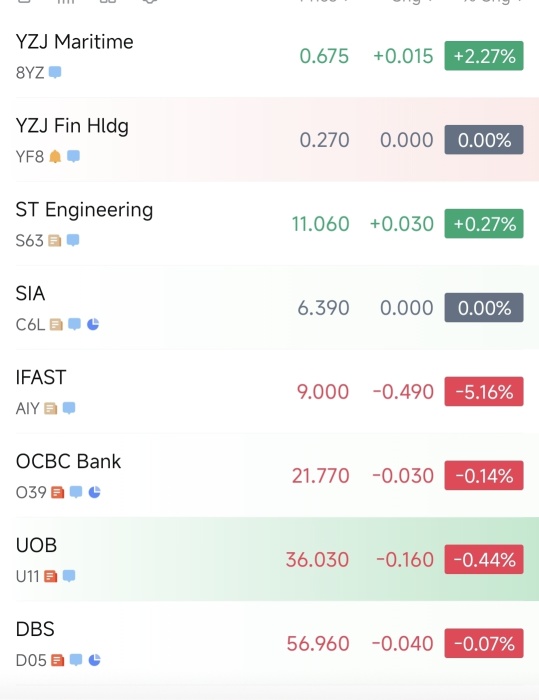The height and width of the screenshot is (700, 539).
Task: Click the red news icon next to O39
Action: 58,492
